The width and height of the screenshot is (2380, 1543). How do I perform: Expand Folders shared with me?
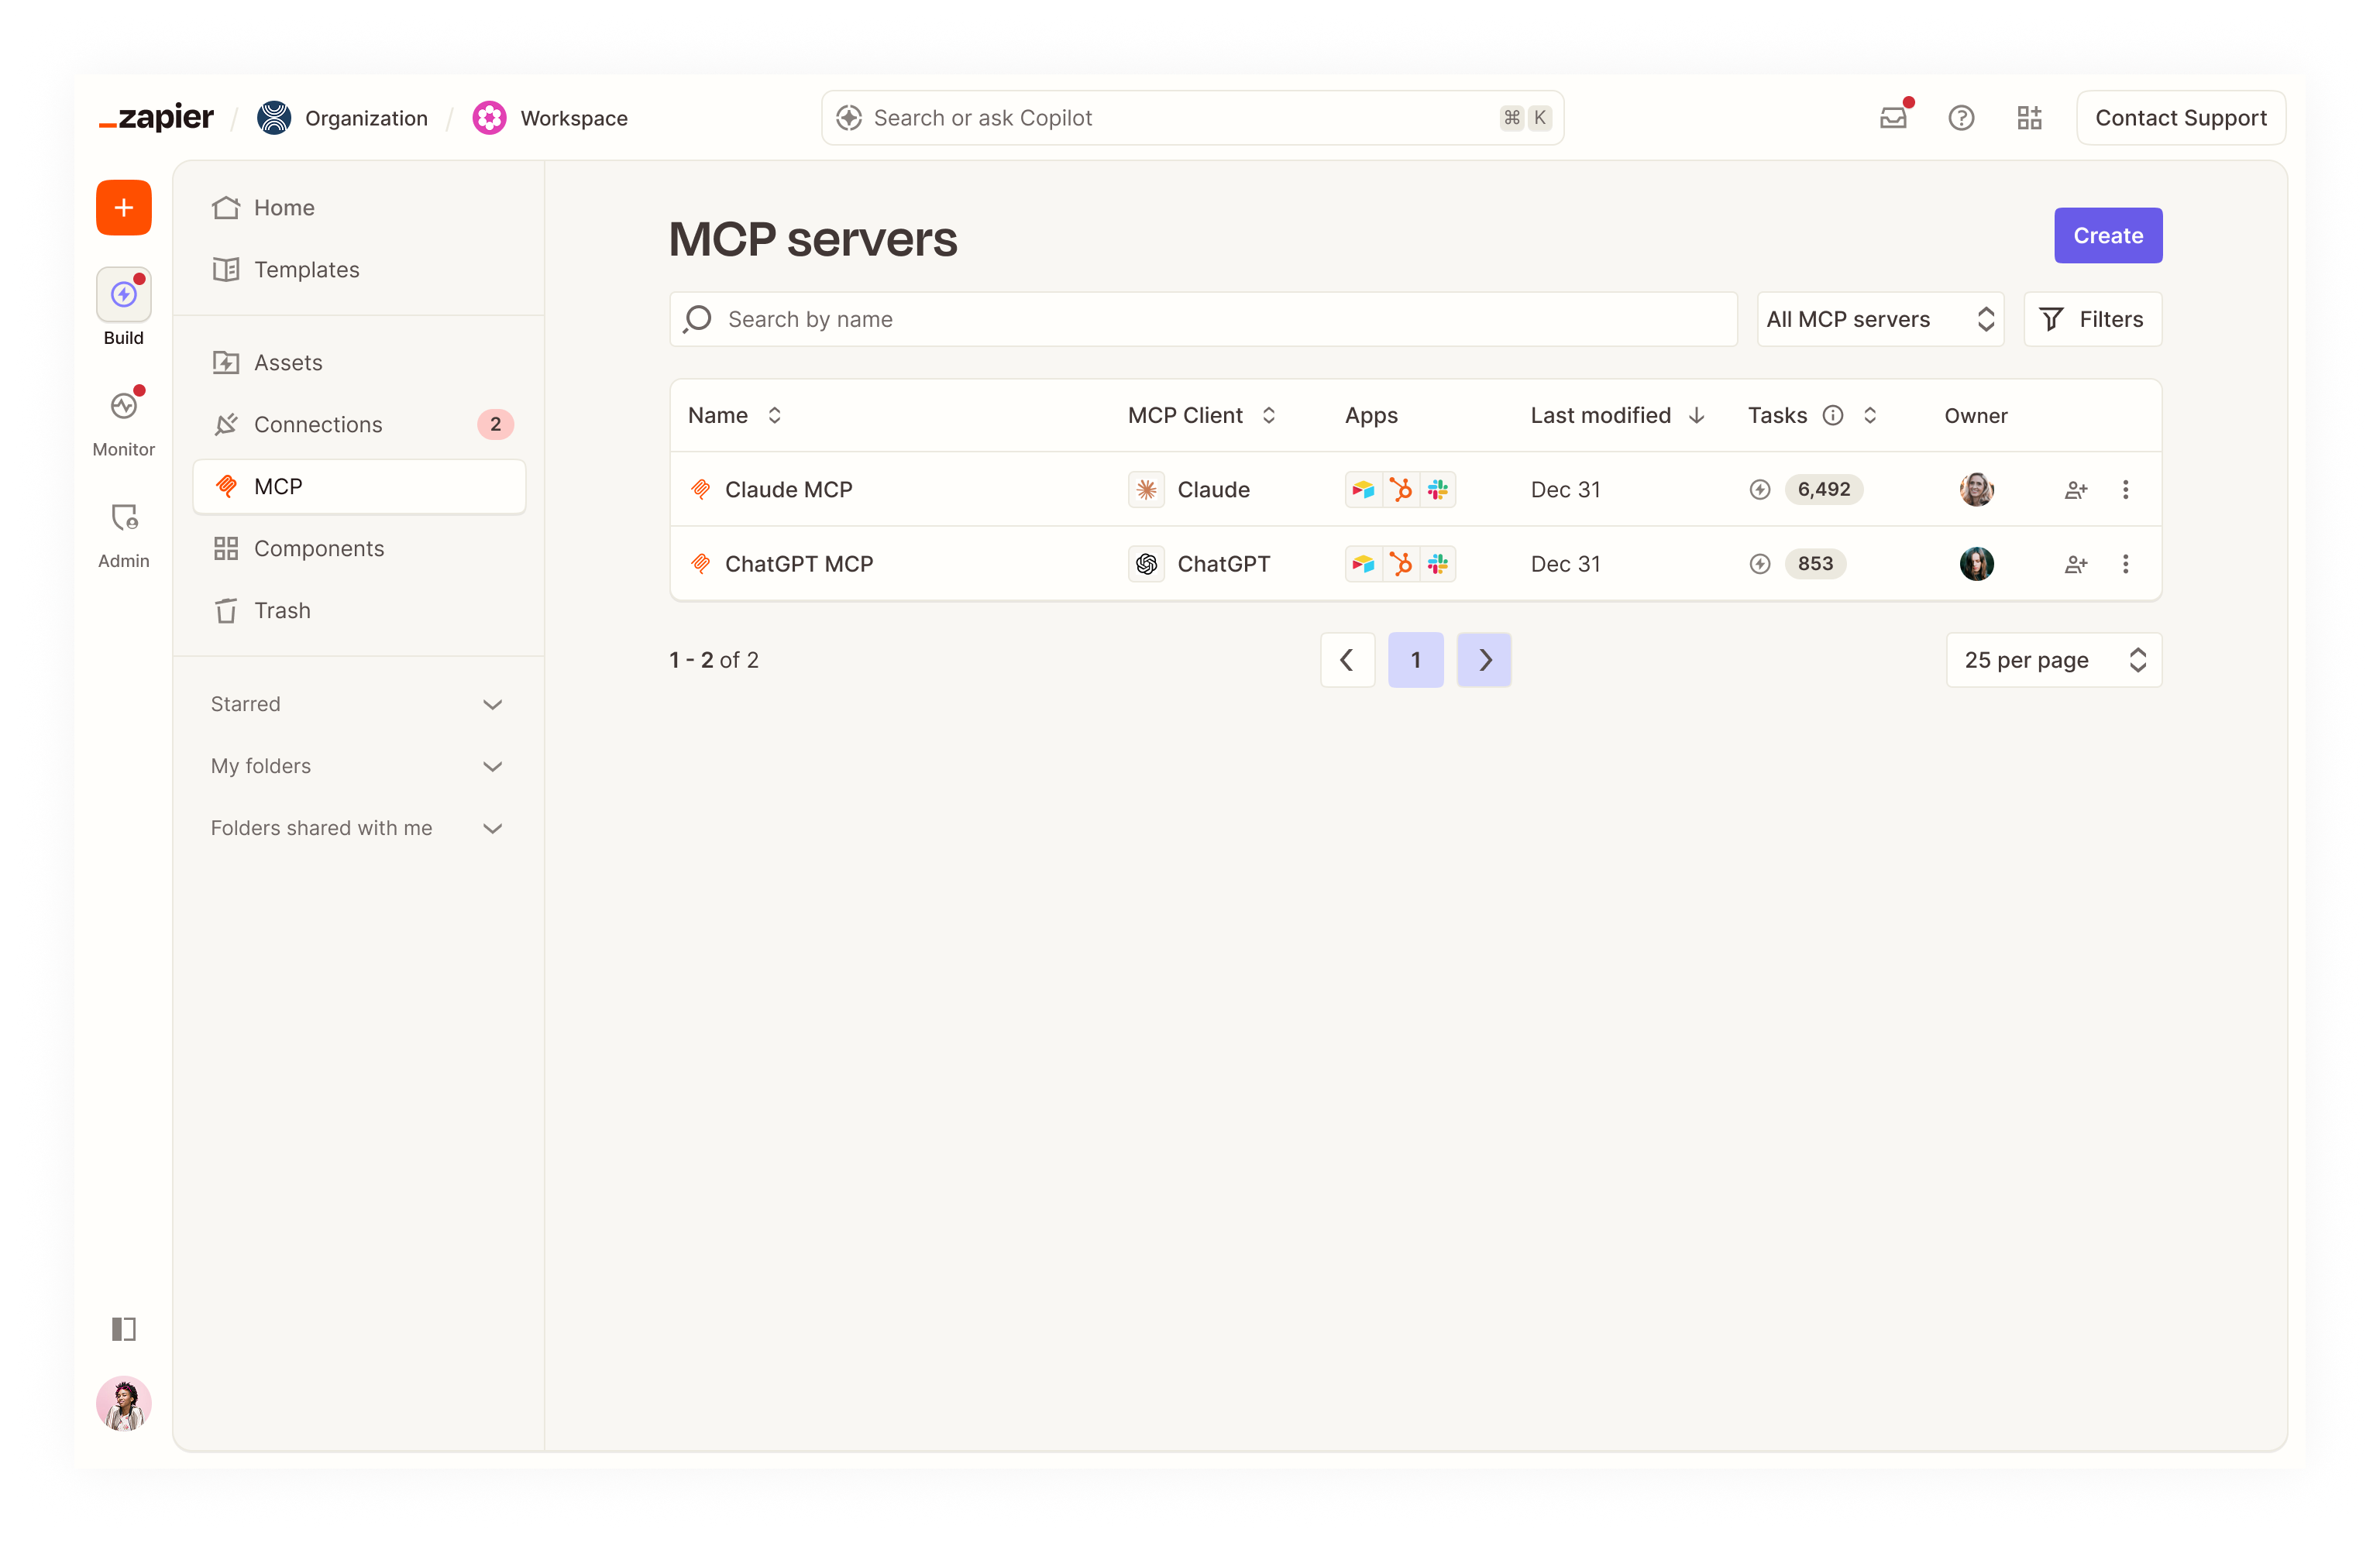pyautogui.click(x=357, y=829)
